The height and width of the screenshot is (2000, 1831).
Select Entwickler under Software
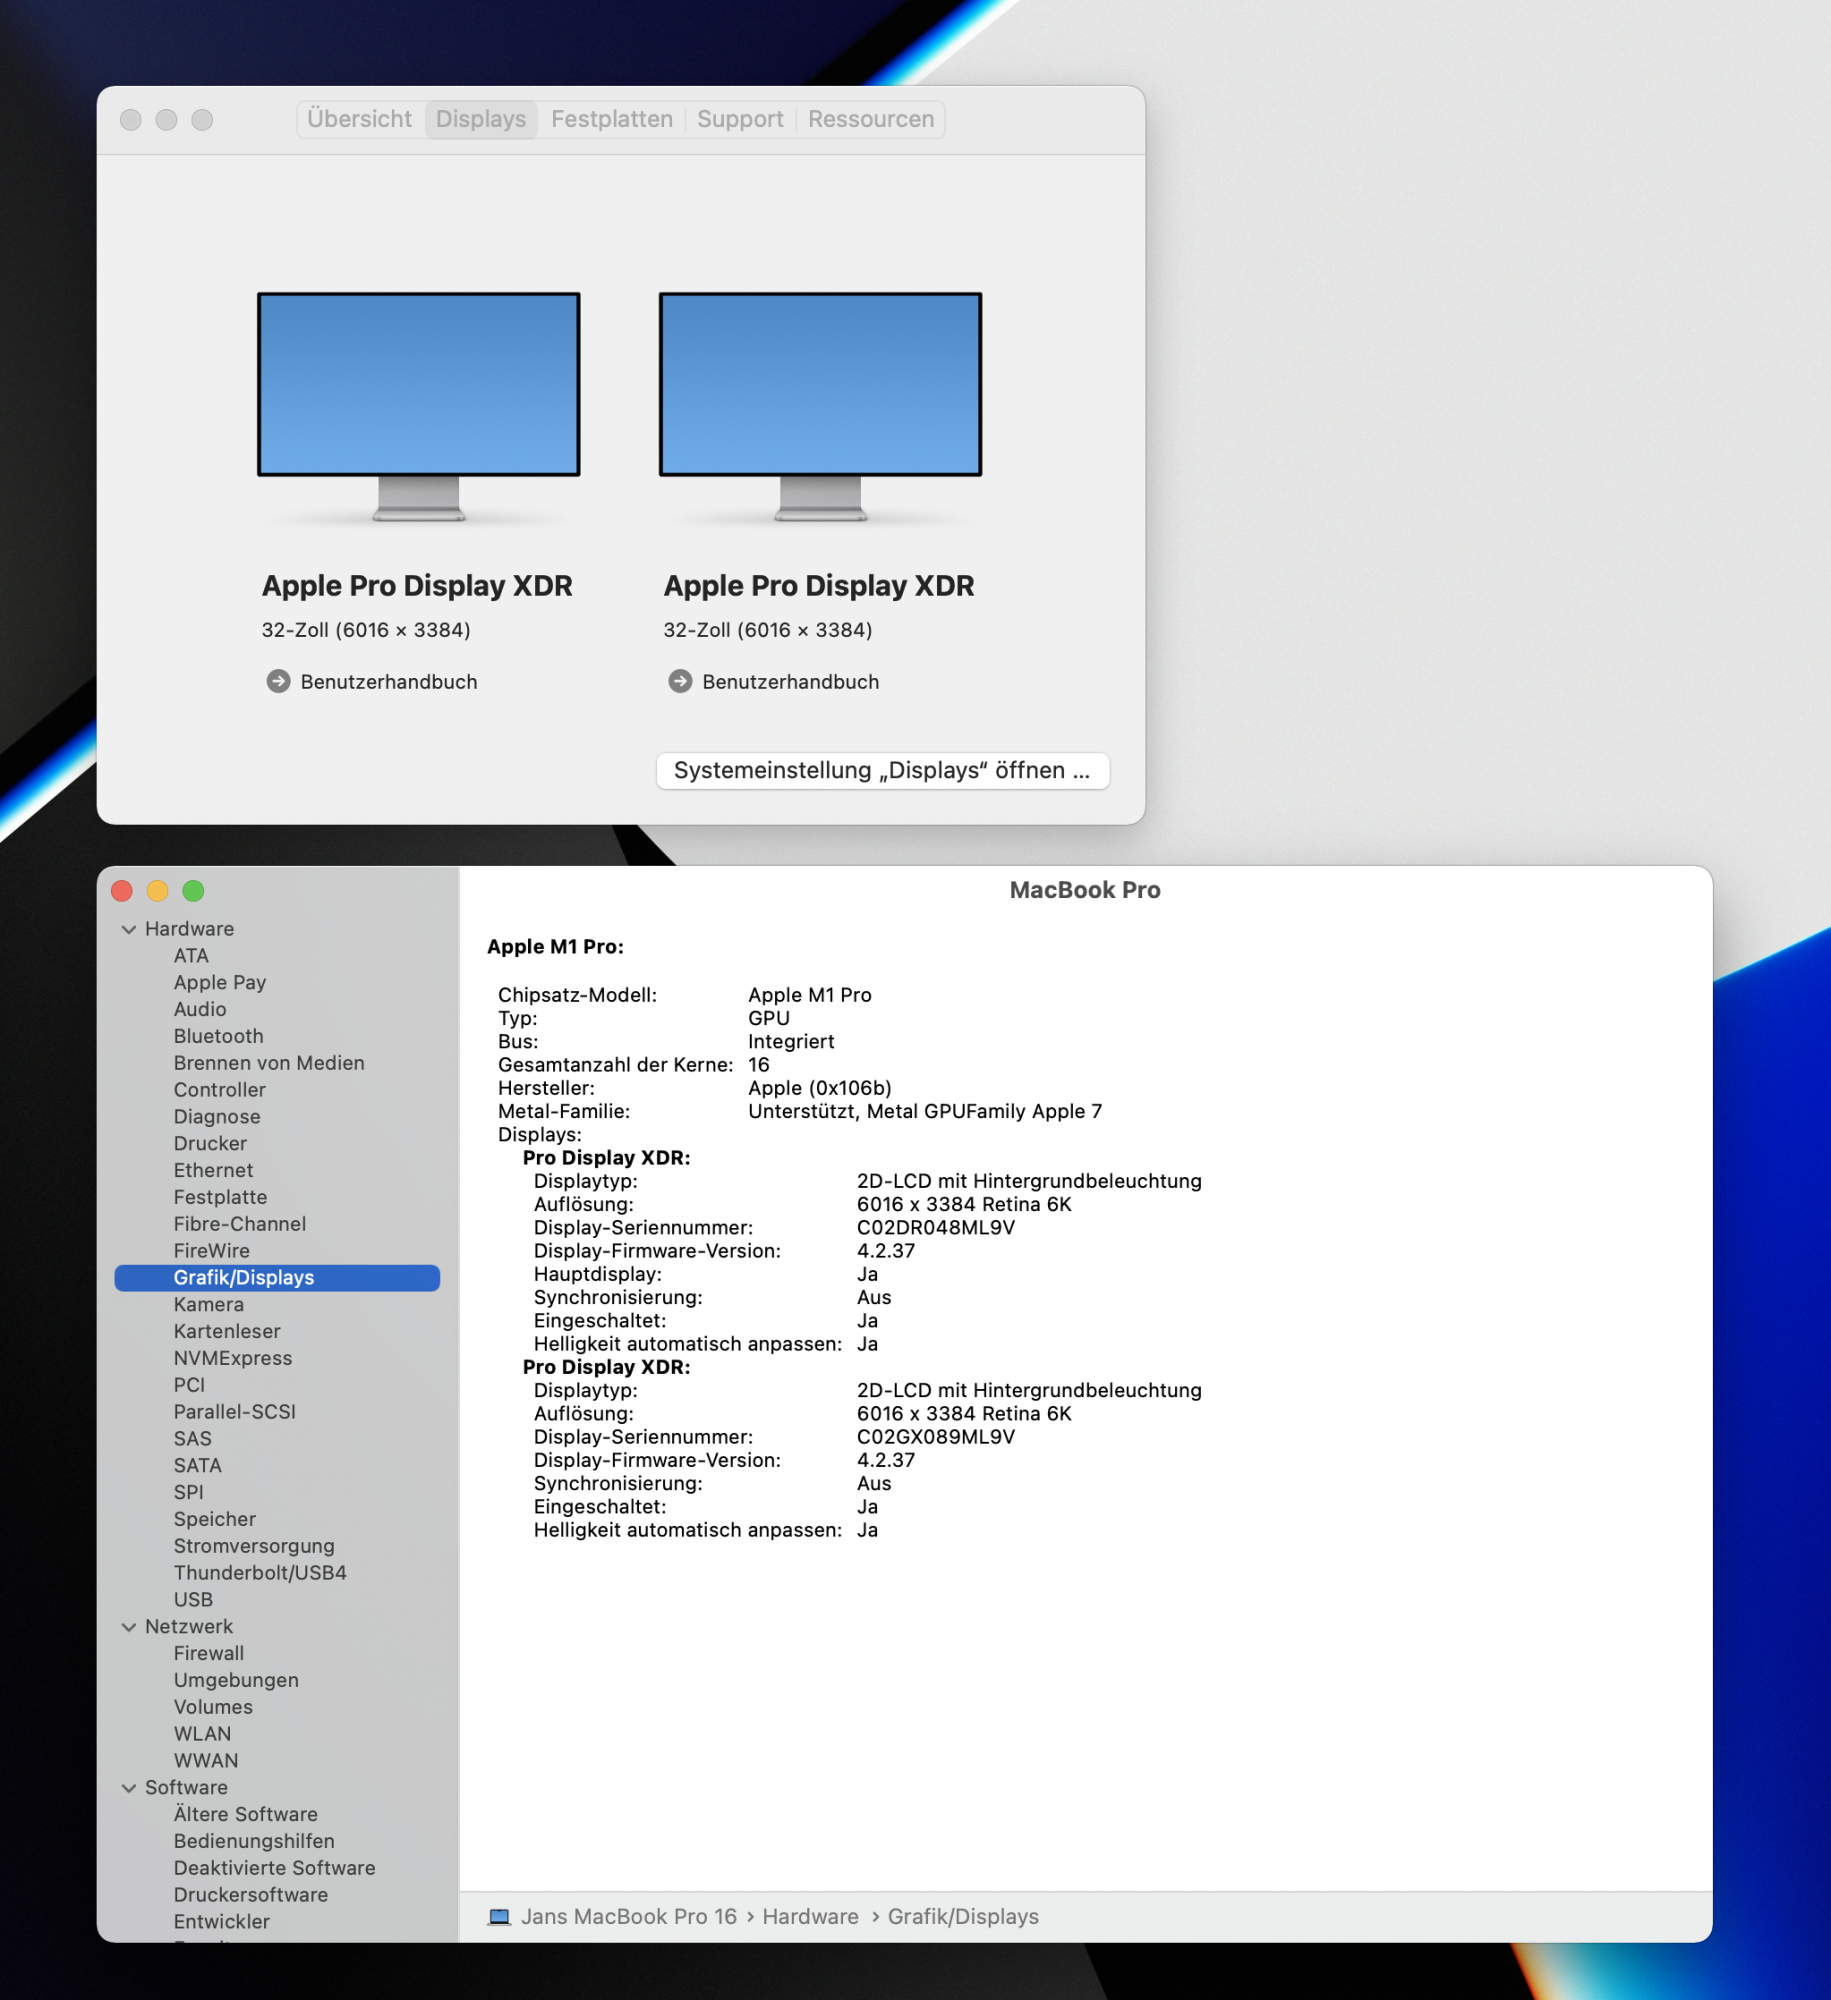[x=222, y=1922]
